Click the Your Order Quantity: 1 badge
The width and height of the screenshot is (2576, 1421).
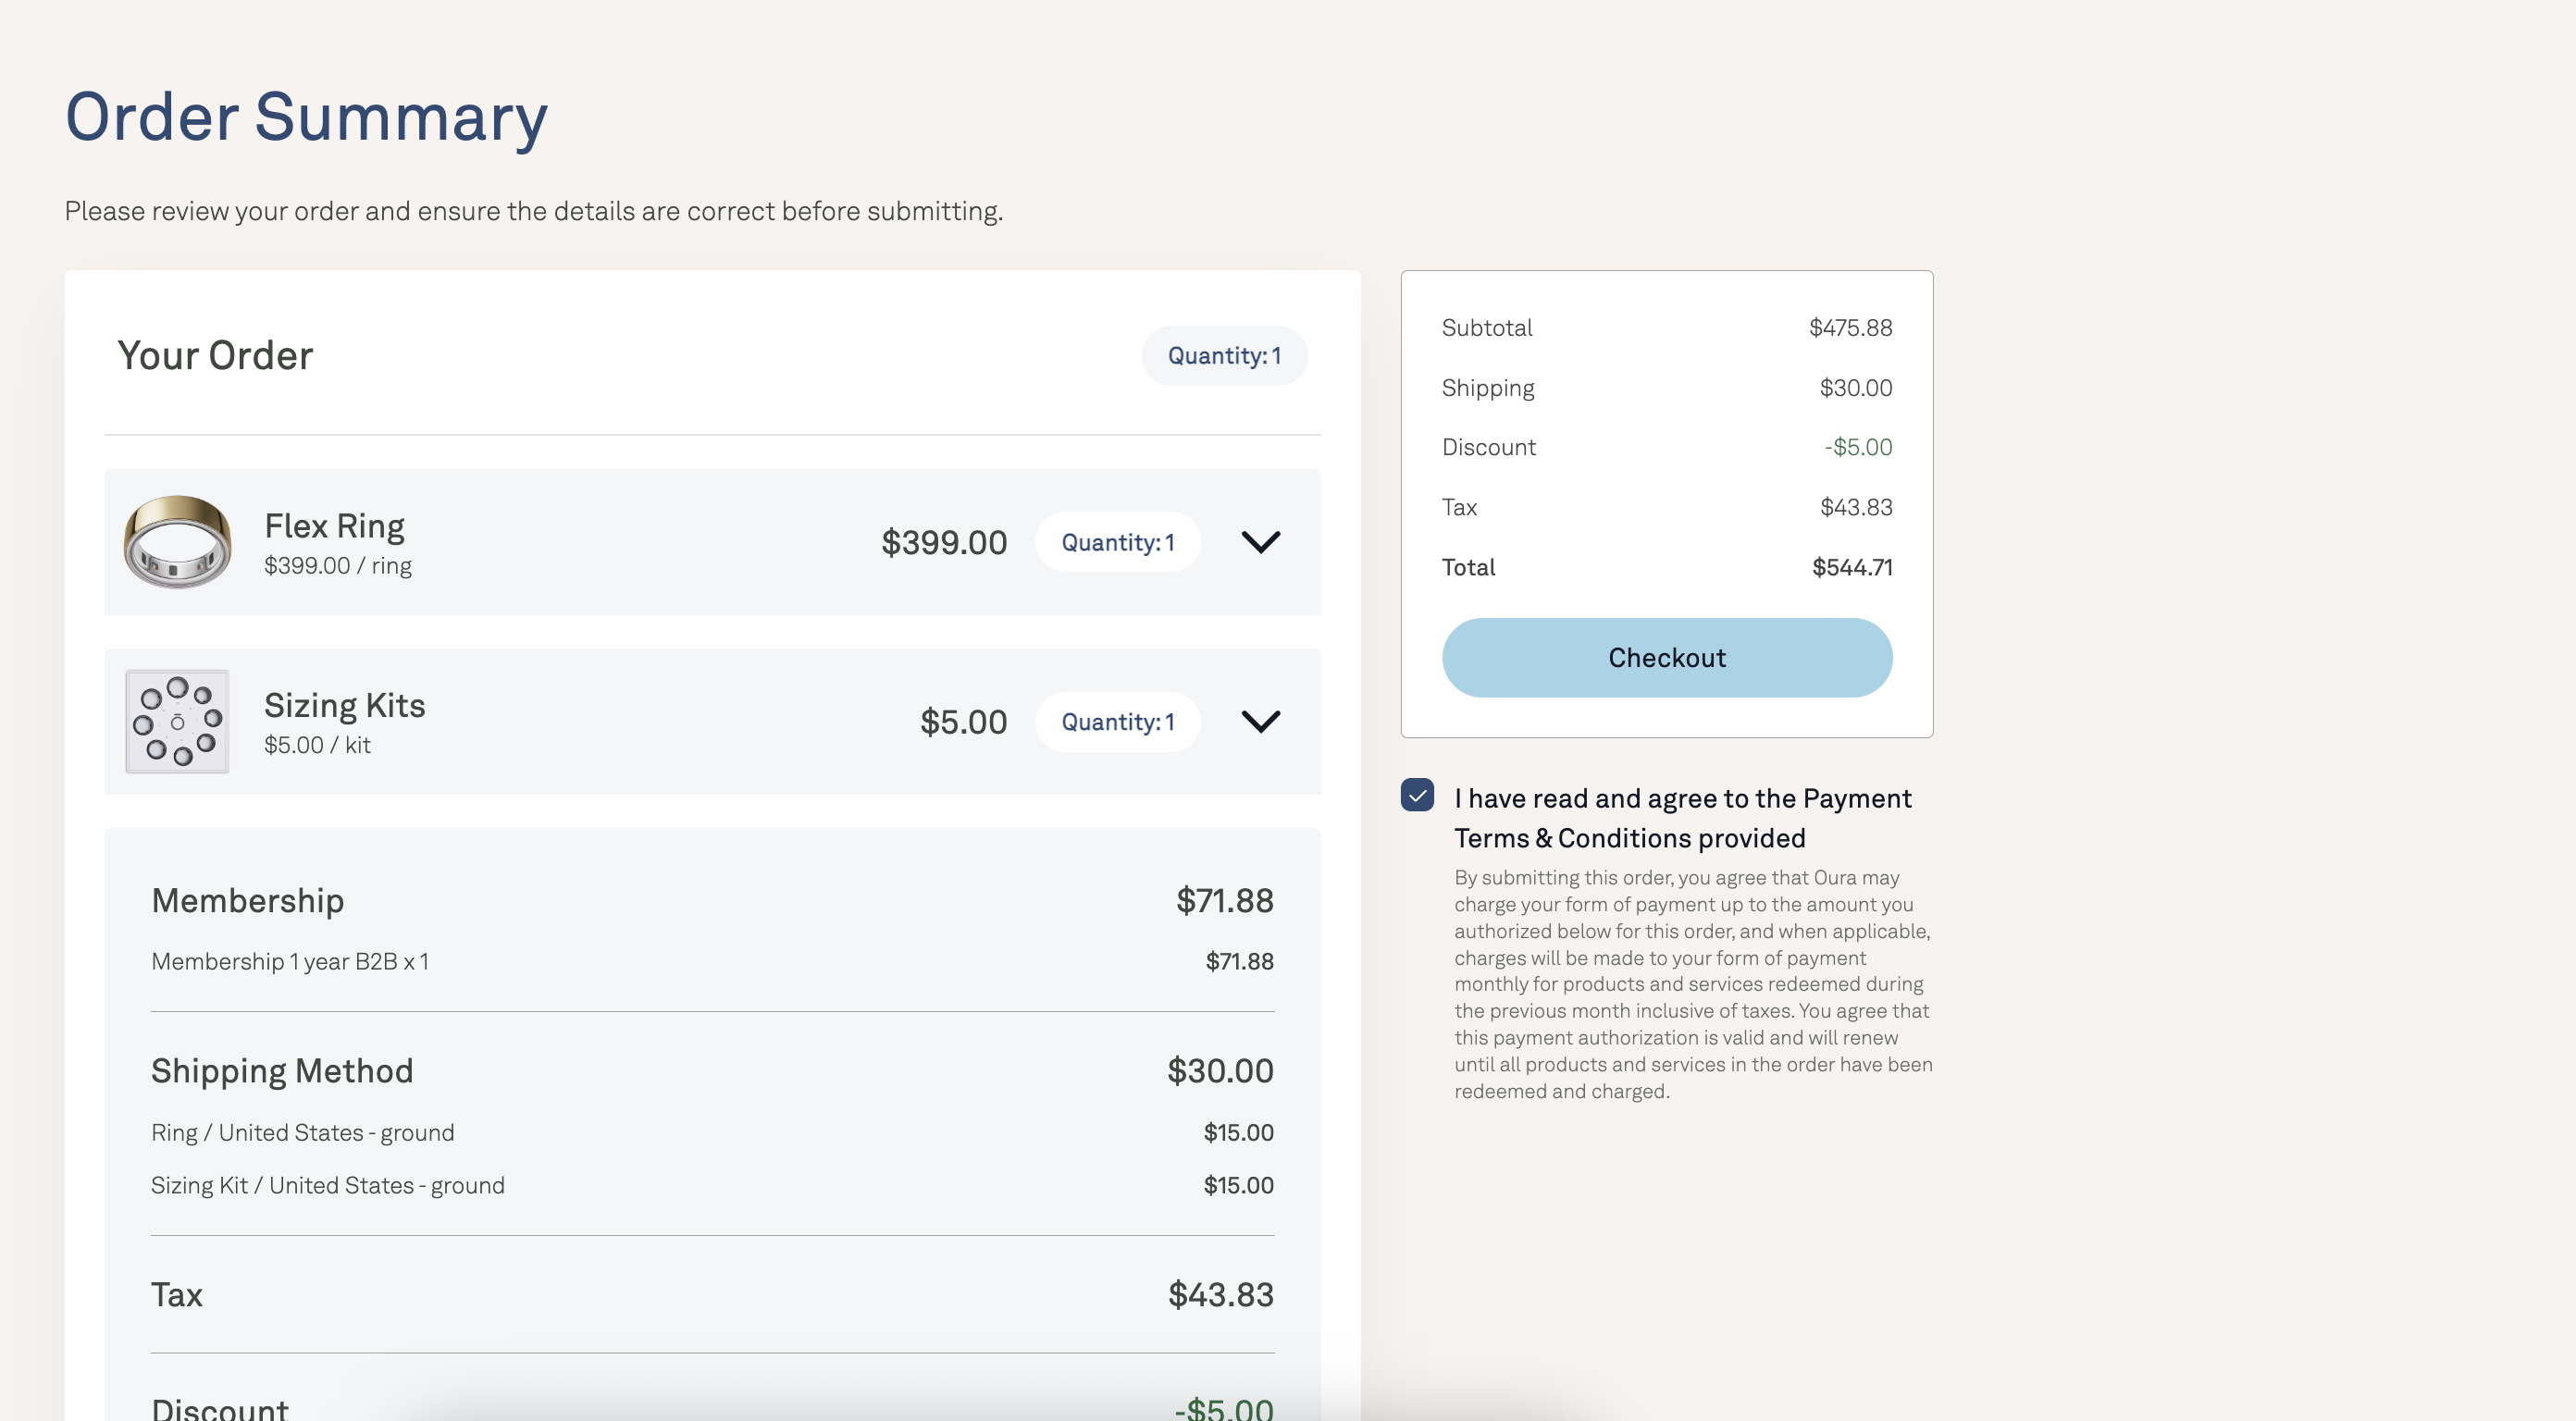point(1224,355)
